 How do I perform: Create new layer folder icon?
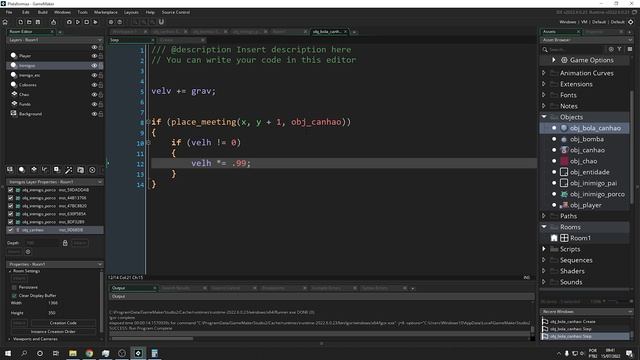tap(80, 170)
